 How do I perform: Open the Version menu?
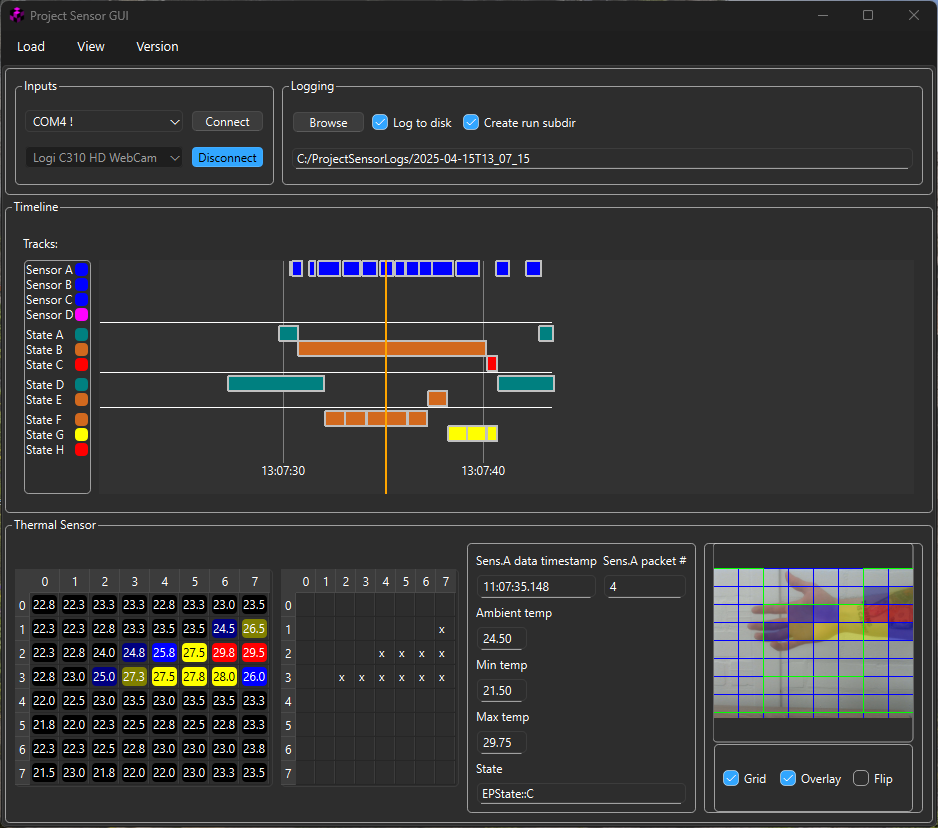point(157,46)
